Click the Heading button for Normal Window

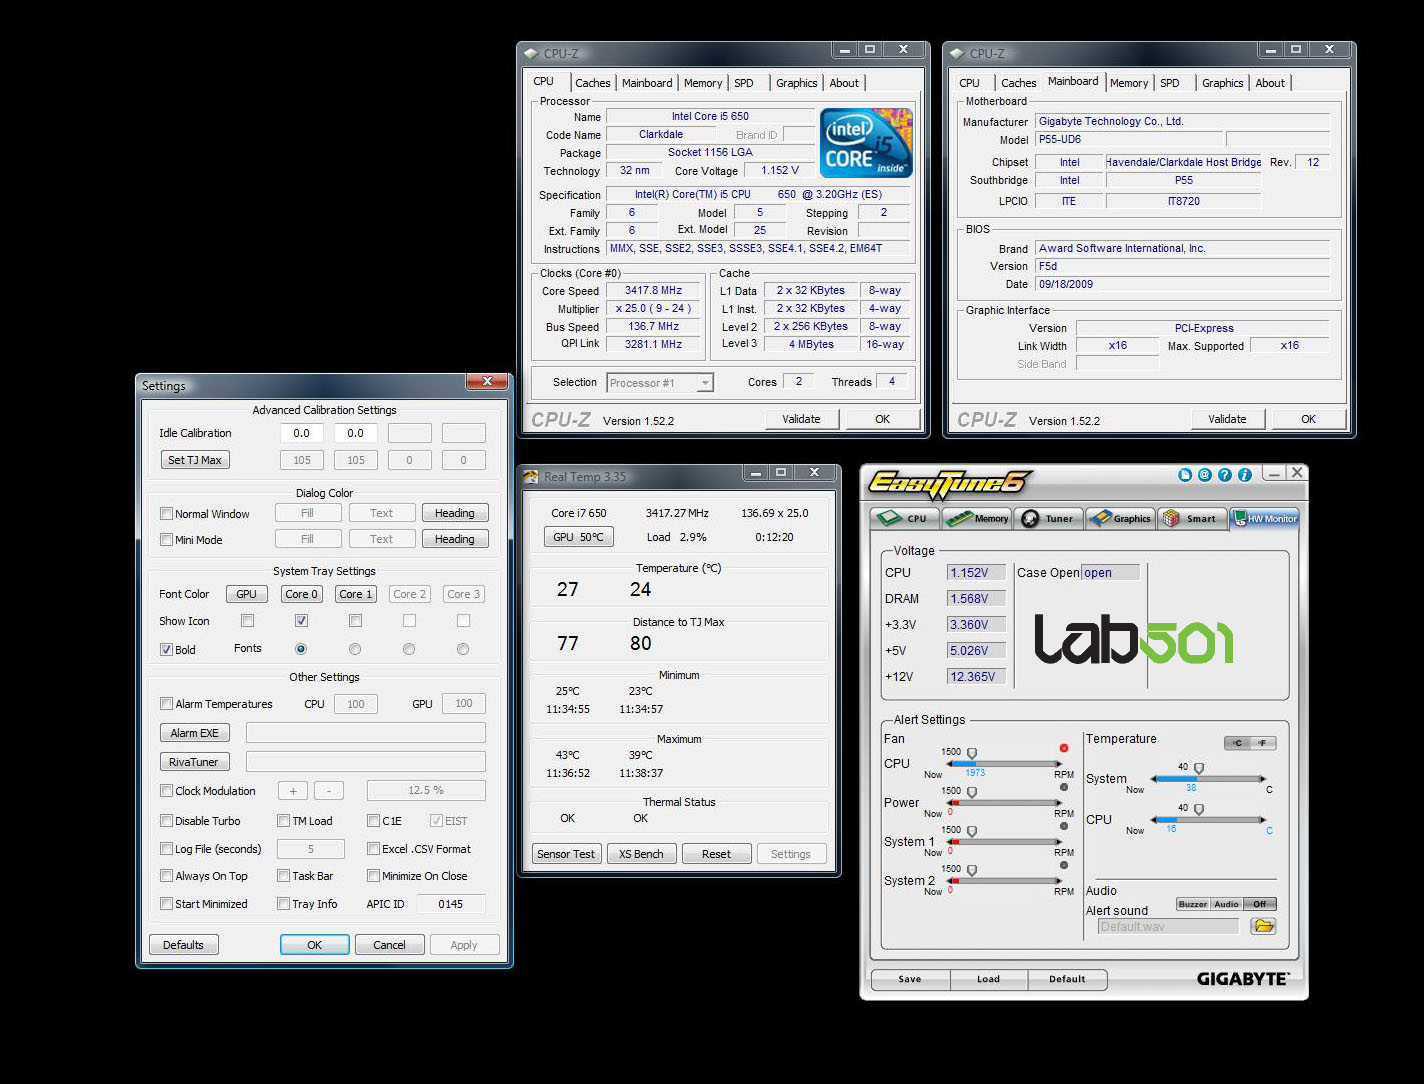coord(455,513)
